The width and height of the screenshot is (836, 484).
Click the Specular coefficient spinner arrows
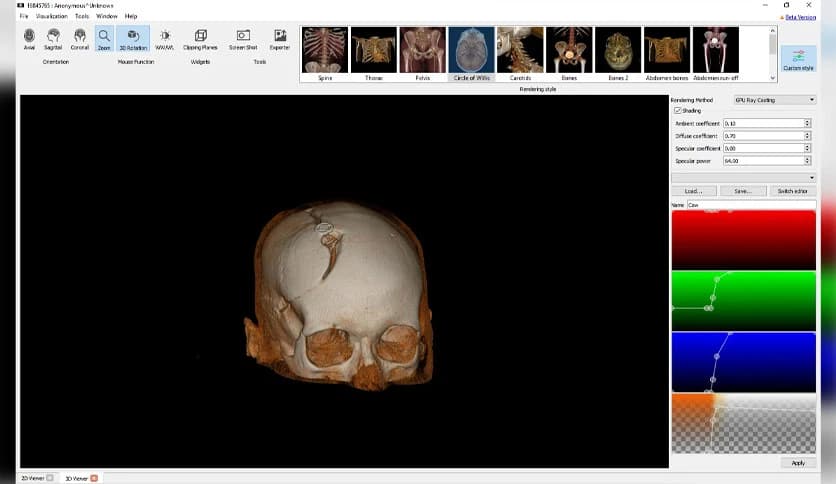click(x=807, y=148)
